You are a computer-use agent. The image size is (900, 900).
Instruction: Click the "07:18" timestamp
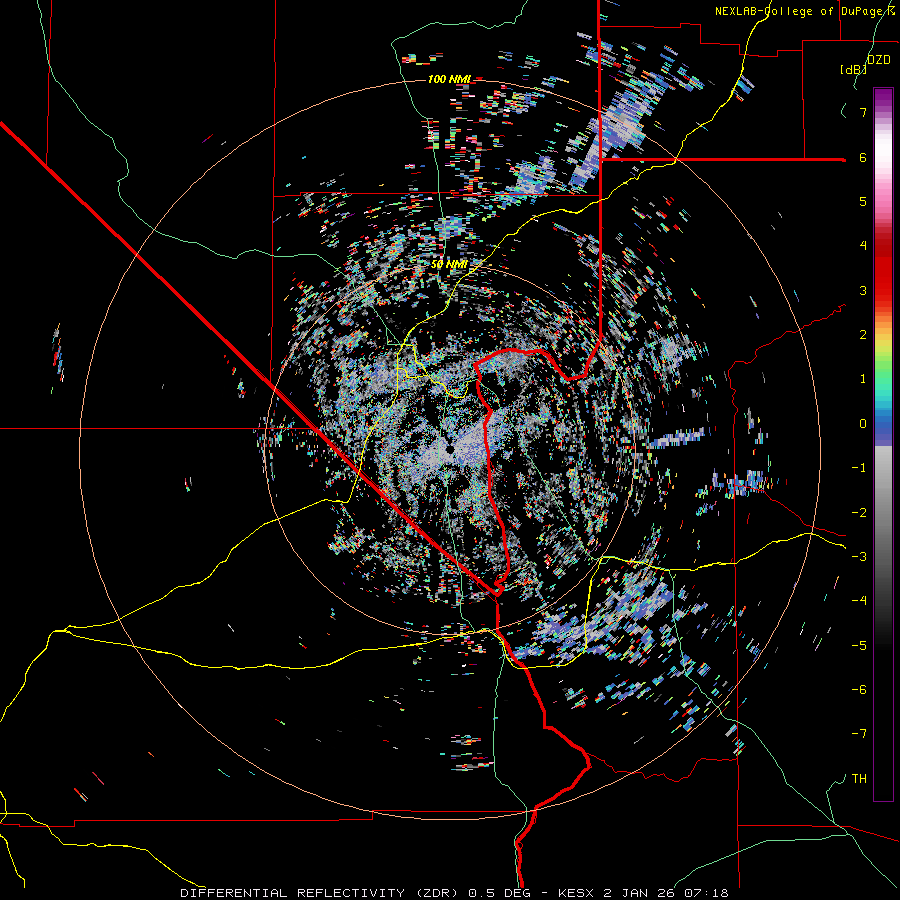(707, 893)
